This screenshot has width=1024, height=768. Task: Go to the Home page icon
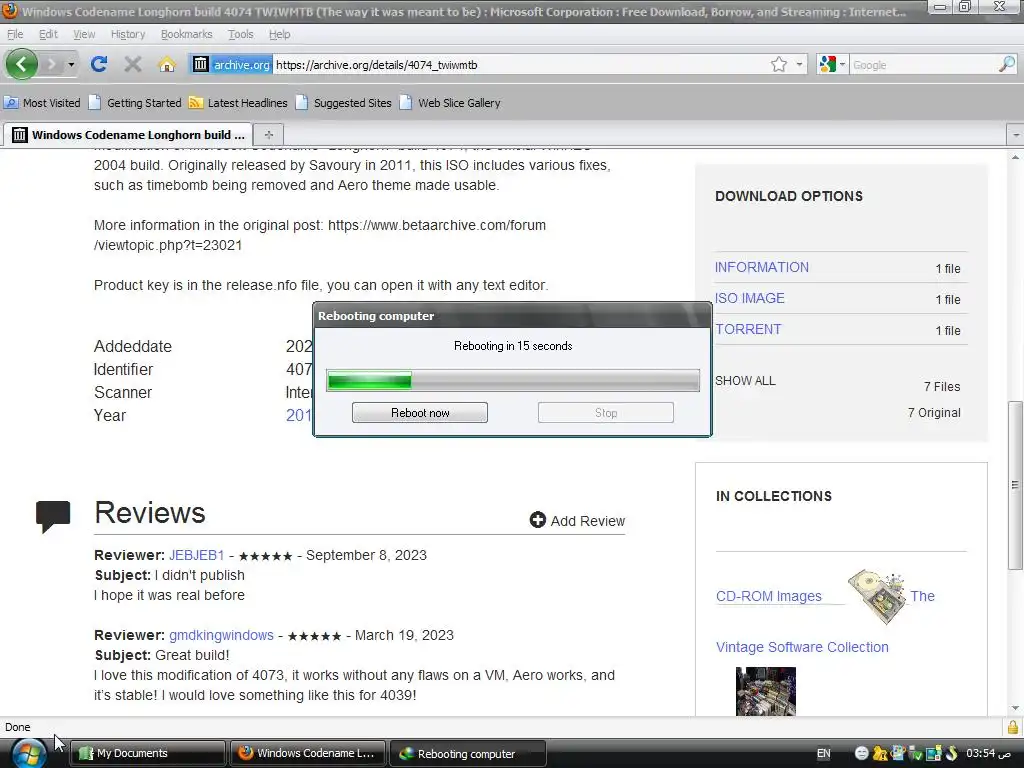[x=167, y=64]
